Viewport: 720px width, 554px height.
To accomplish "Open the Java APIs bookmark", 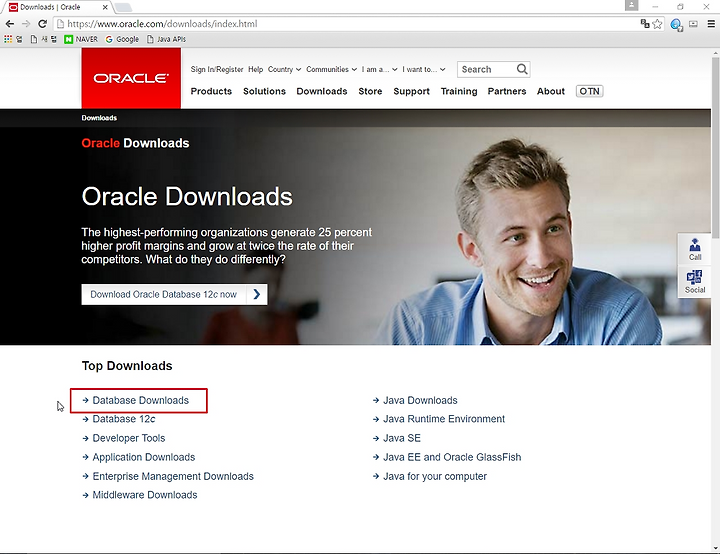I will 166,40.
